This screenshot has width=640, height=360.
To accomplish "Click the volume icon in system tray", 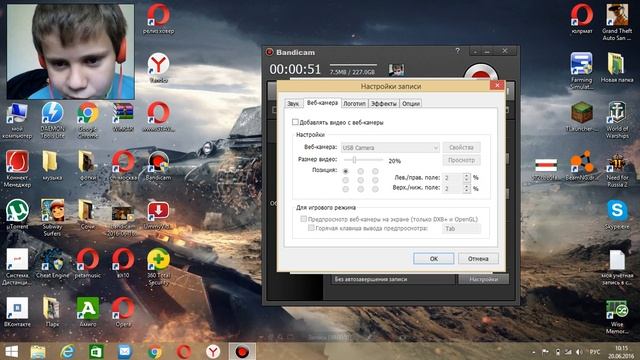I will pos(579,352).
